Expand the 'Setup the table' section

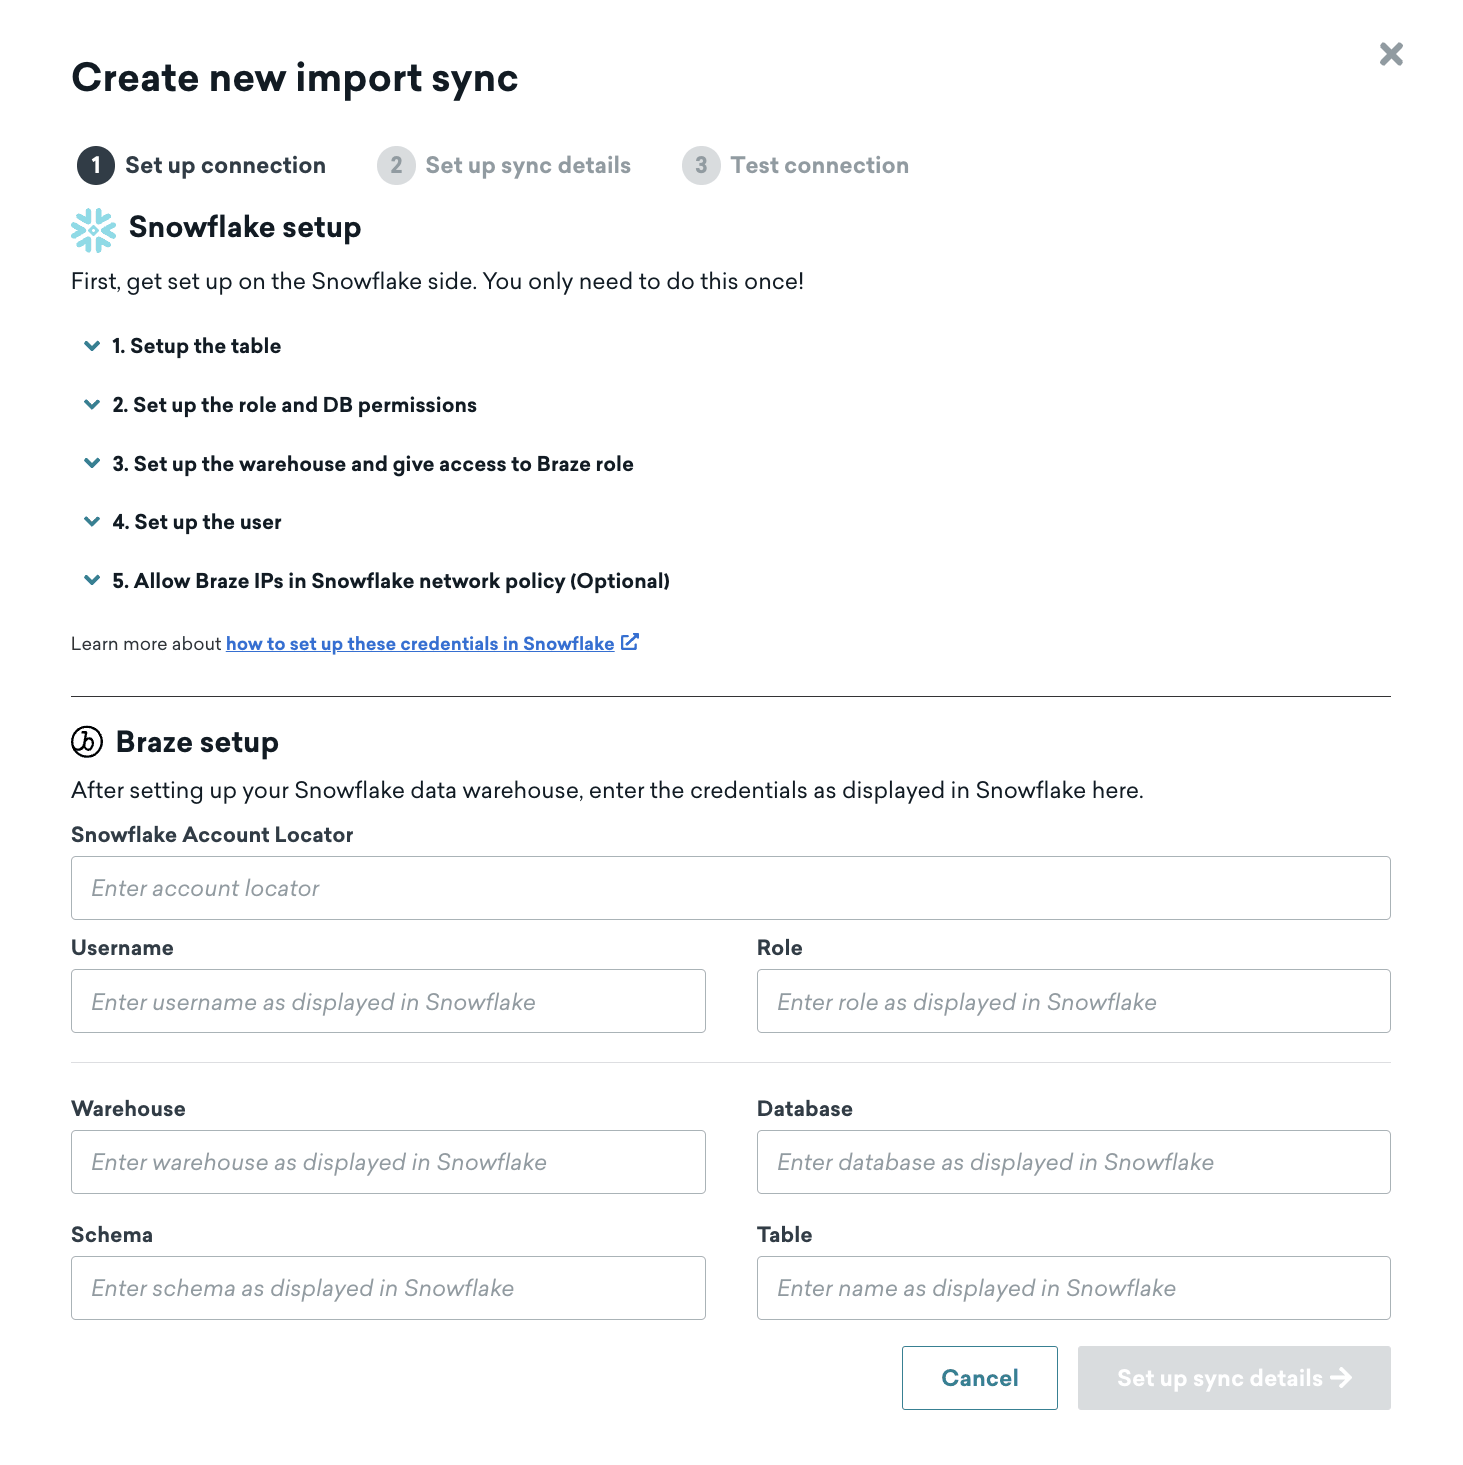tap(92, 346)
